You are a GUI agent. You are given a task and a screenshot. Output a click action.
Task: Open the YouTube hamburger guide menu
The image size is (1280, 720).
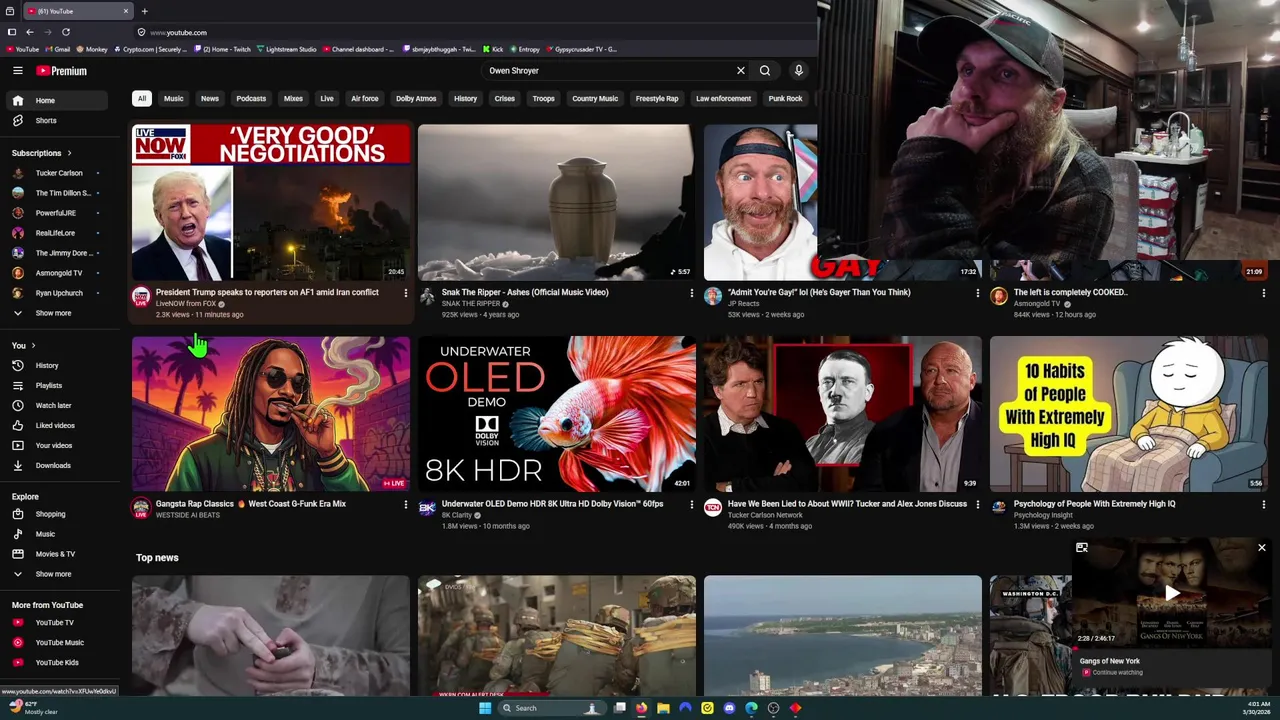(x=17, y=71)
